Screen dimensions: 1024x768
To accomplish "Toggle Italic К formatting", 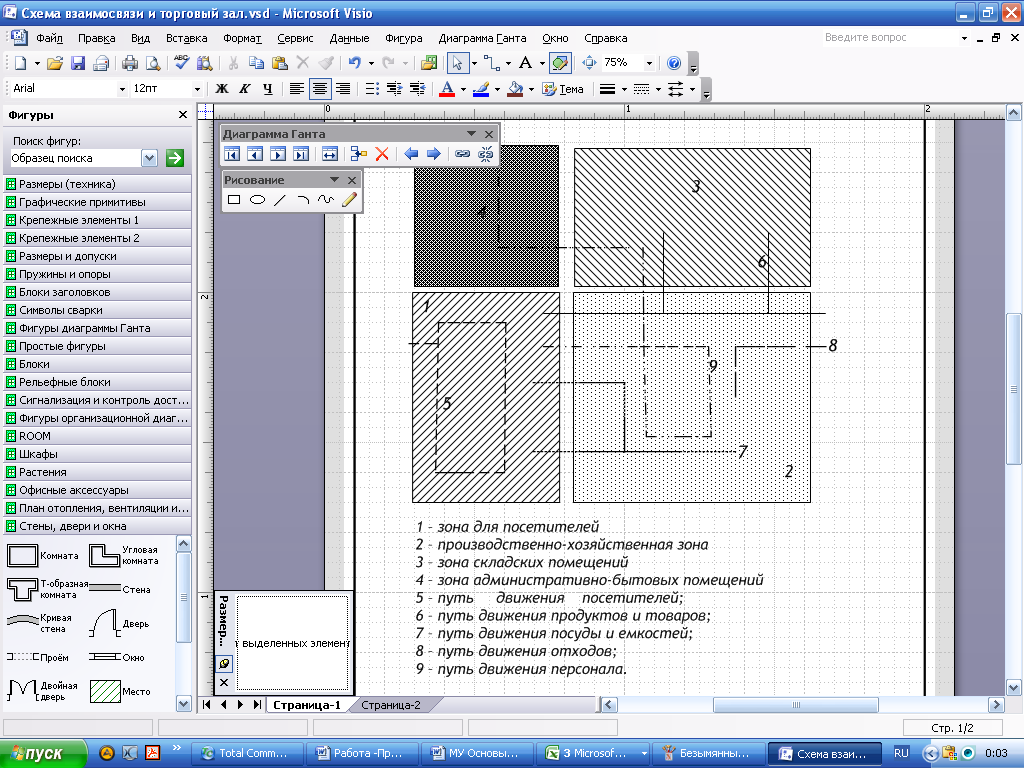I will 245,89.
